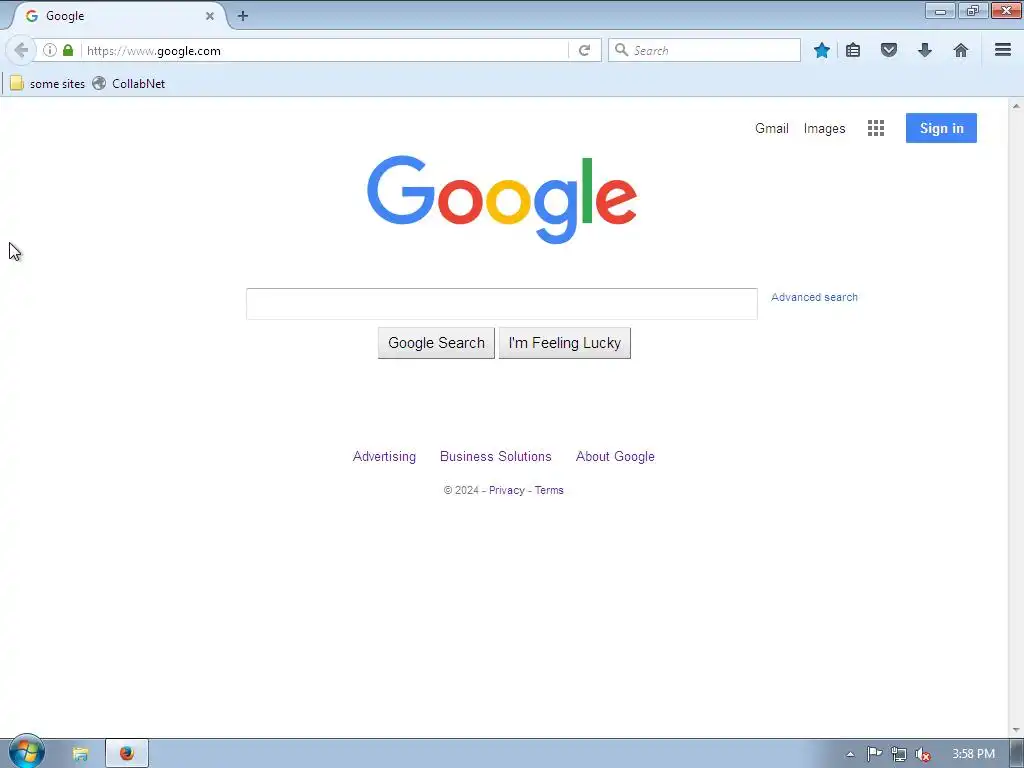Open a new tab with plus button

(243, 16)
